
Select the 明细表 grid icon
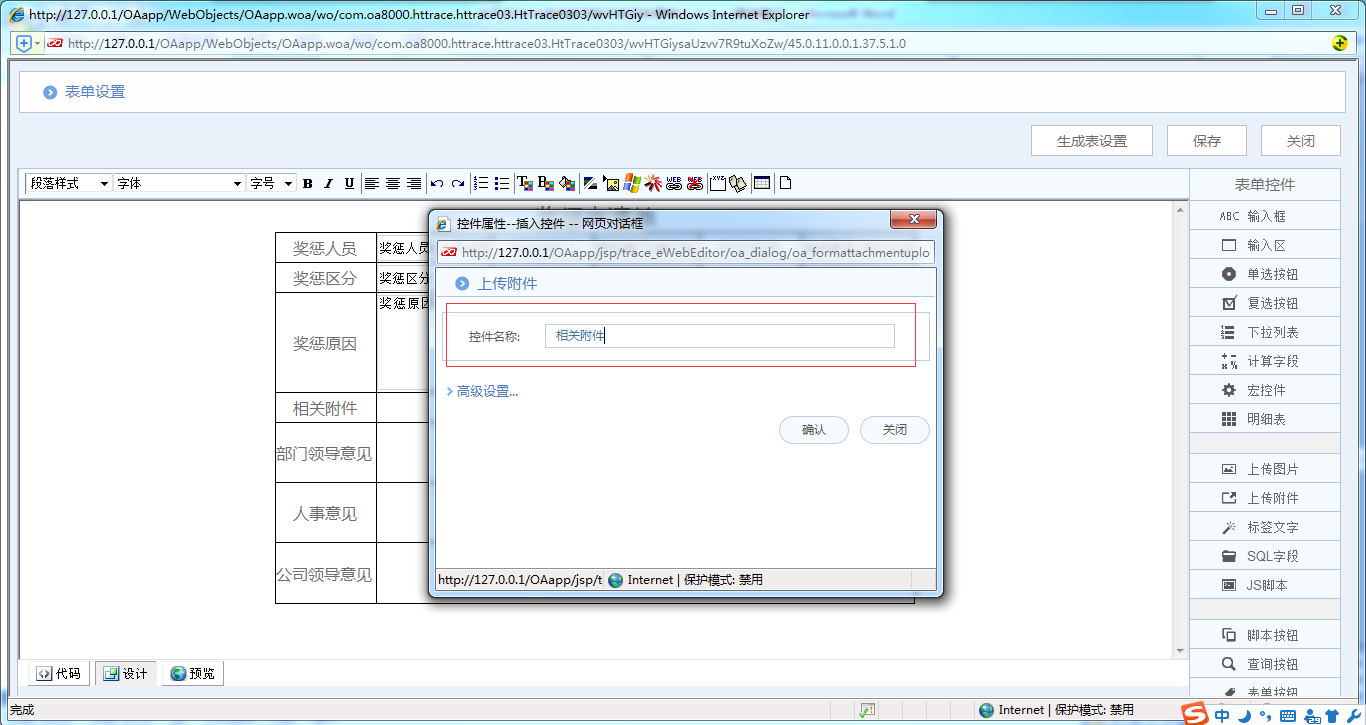pos(1229,419)
